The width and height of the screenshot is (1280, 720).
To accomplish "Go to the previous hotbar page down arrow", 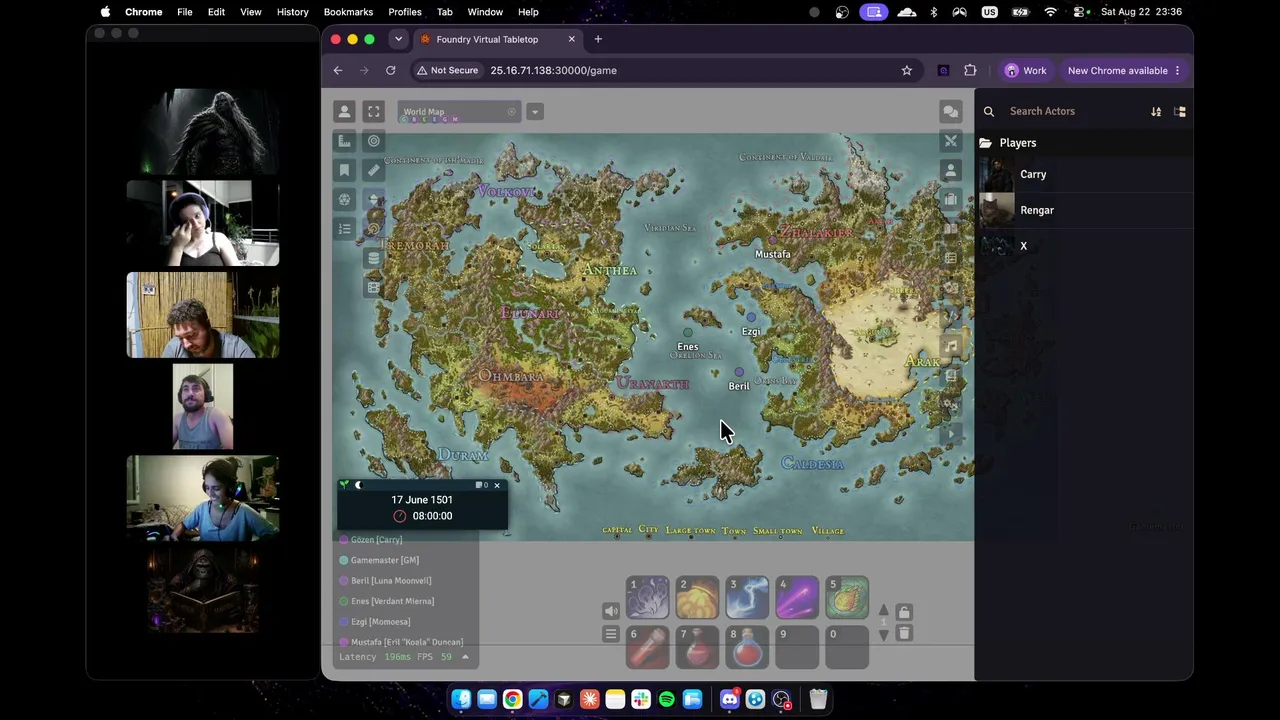I will (883, 635).
